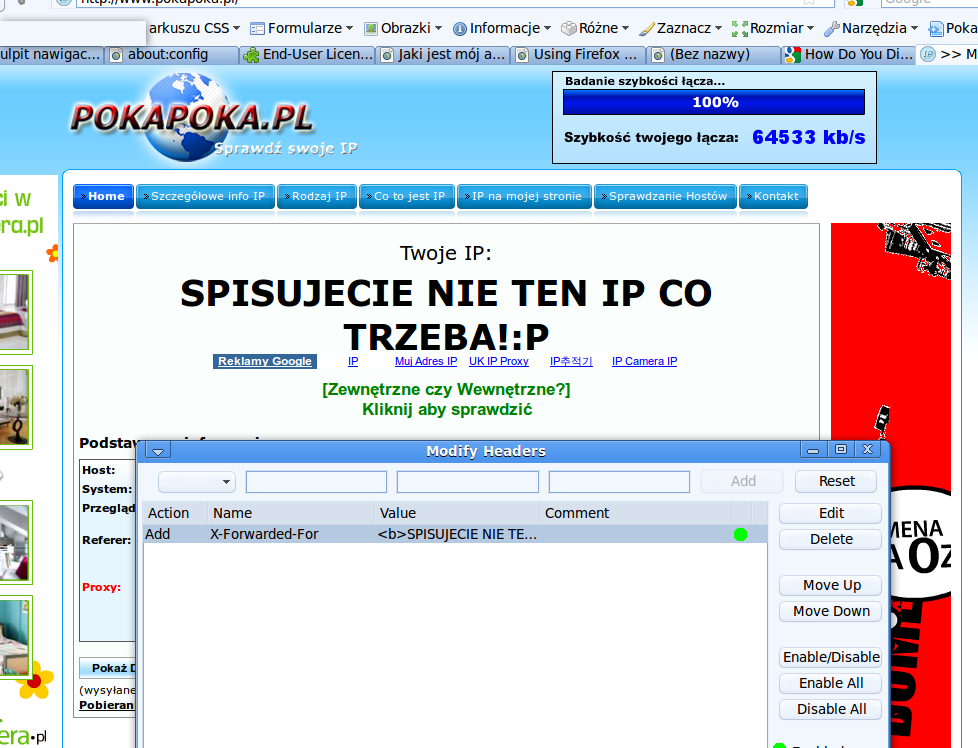This screenshot has width=978, height=748.
Task: Click the red Proxy: label
Action: (x=102, y=587)
